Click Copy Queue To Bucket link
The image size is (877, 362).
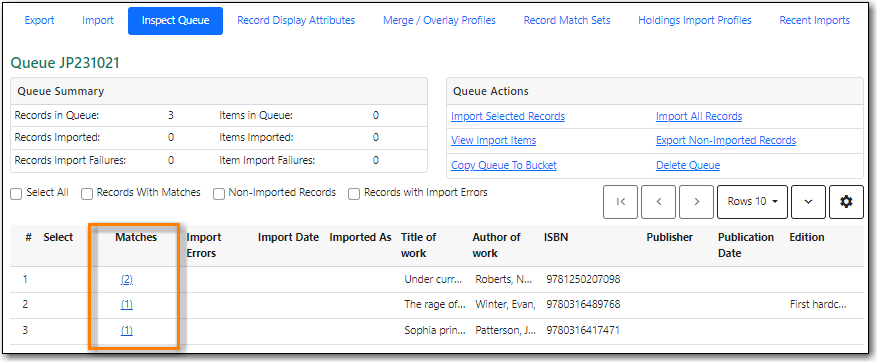(x=503, y=166)
